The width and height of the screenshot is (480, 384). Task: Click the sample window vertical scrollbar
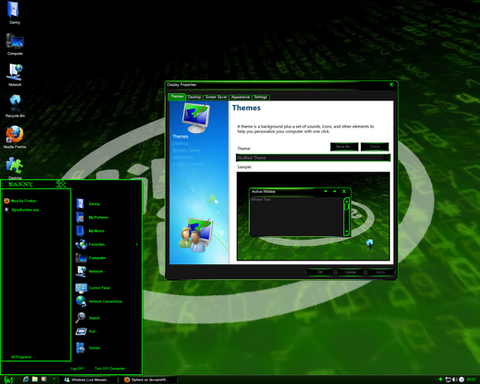pyautogui.click(x=346, y=216)
